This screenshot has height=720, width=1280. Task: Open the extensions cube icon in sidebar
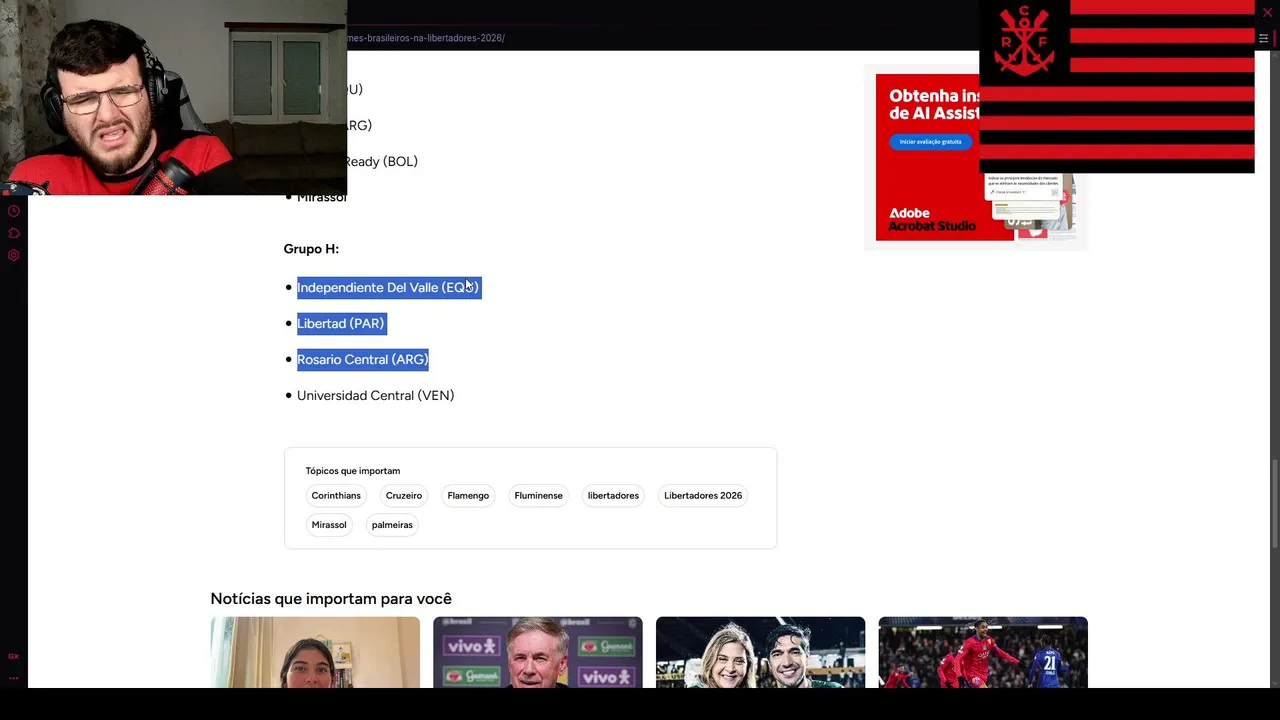click(x=13, y=233)
